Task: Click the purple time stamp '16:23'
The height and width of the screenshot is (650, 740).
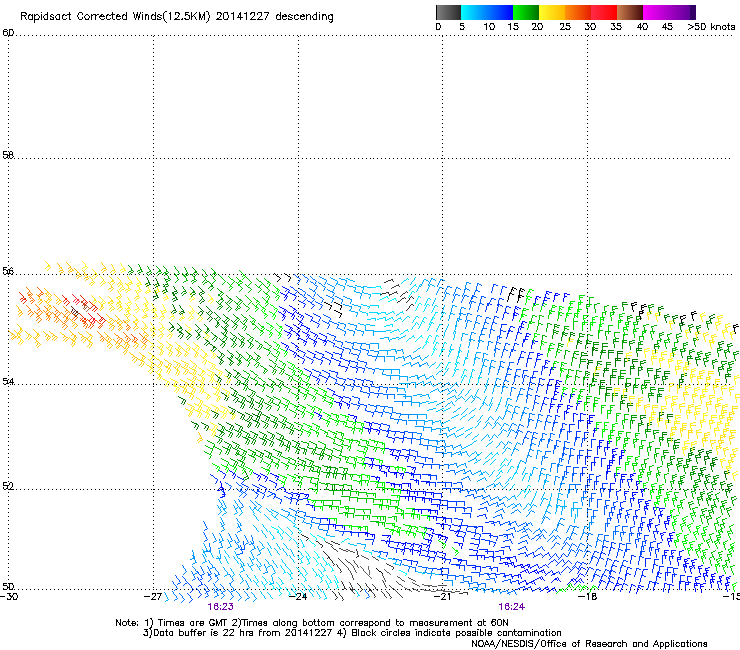Action: (220, 607)
